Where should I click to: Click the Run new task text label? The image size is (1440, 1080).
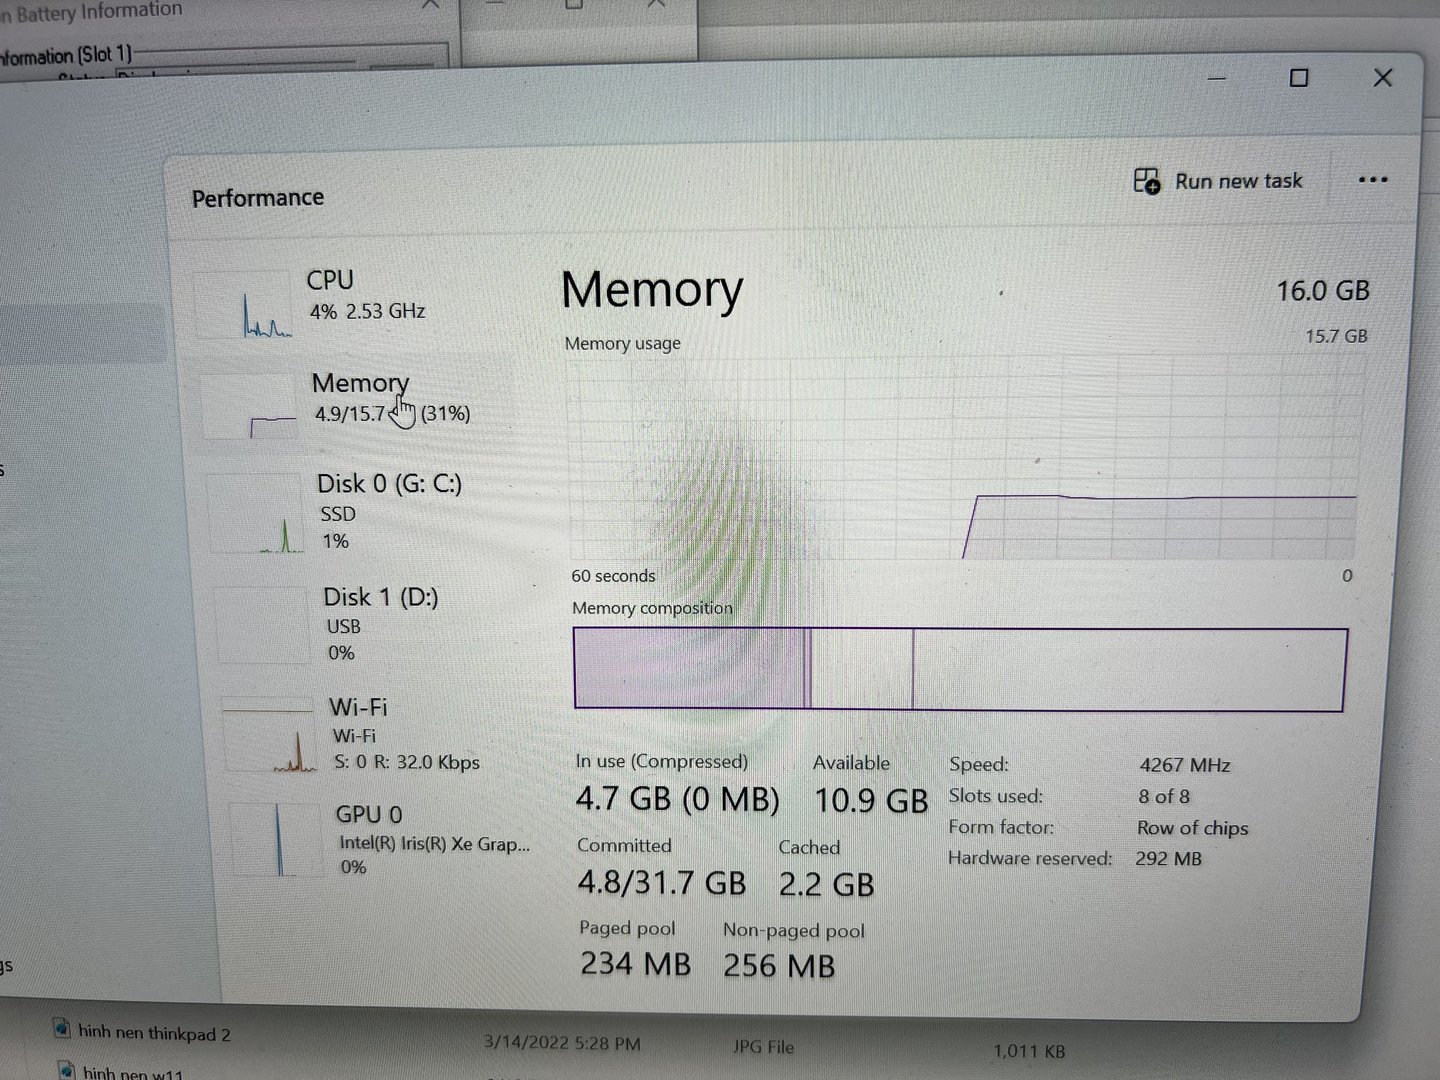pos(1238,181)
